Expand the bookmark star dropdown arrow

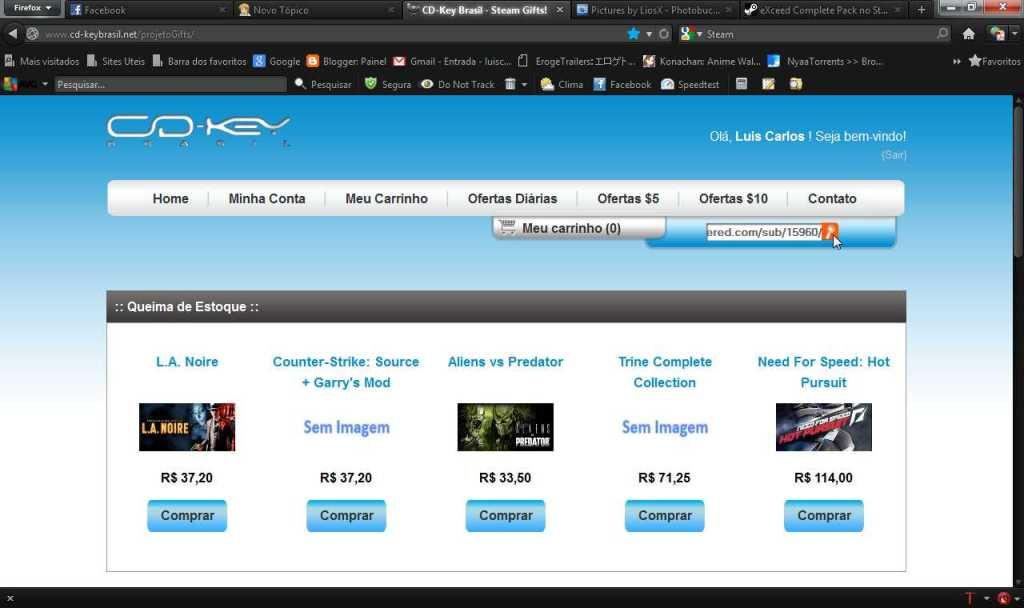pos(648,34)
